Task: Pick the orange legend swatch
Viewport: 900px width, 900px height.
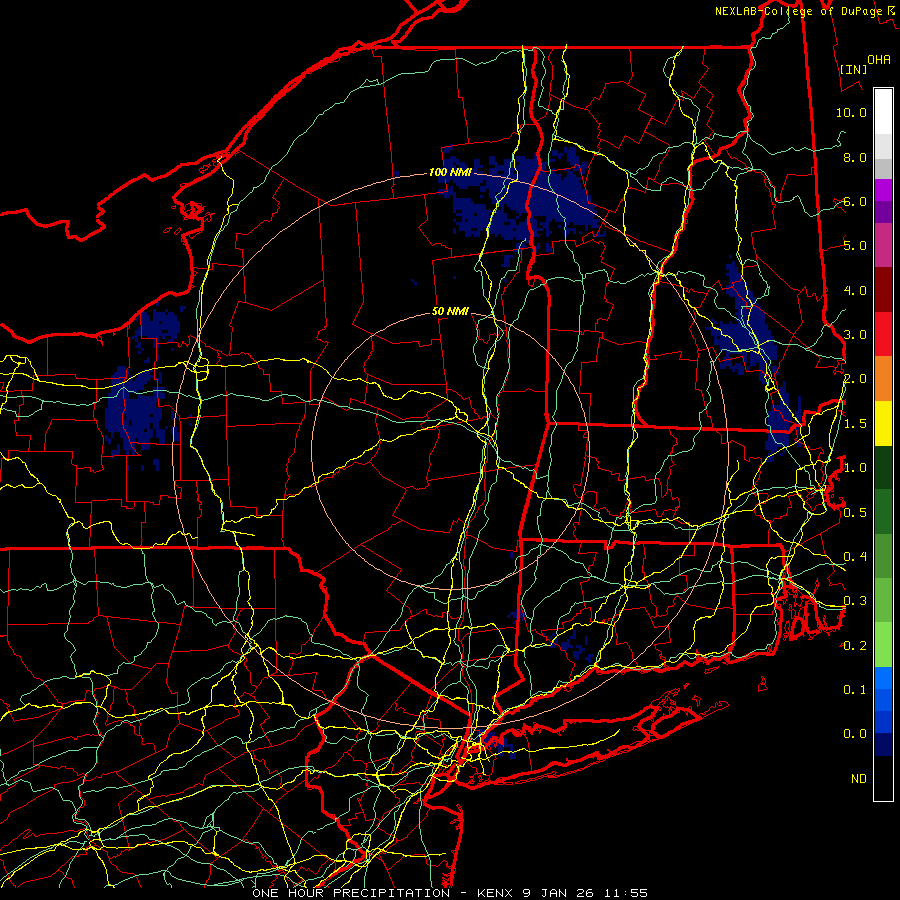Action: 883,378
